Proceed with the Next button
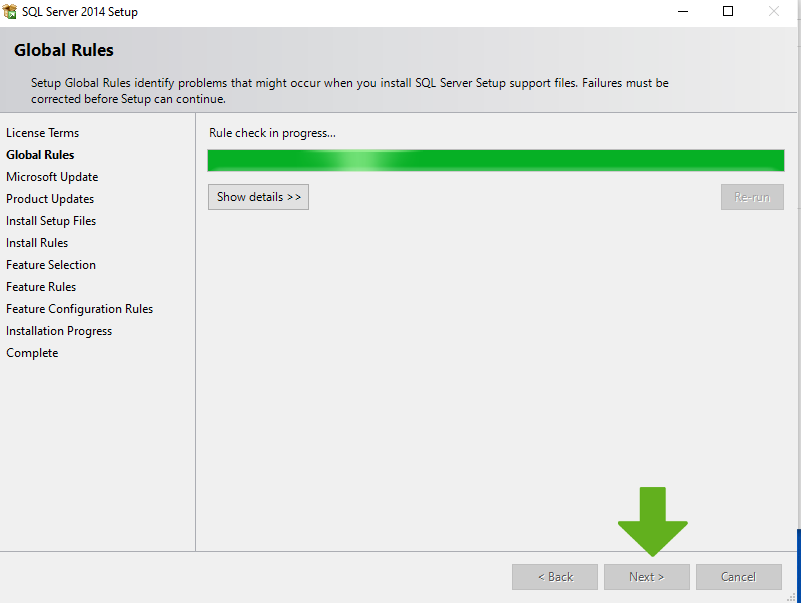 [647, 577]
